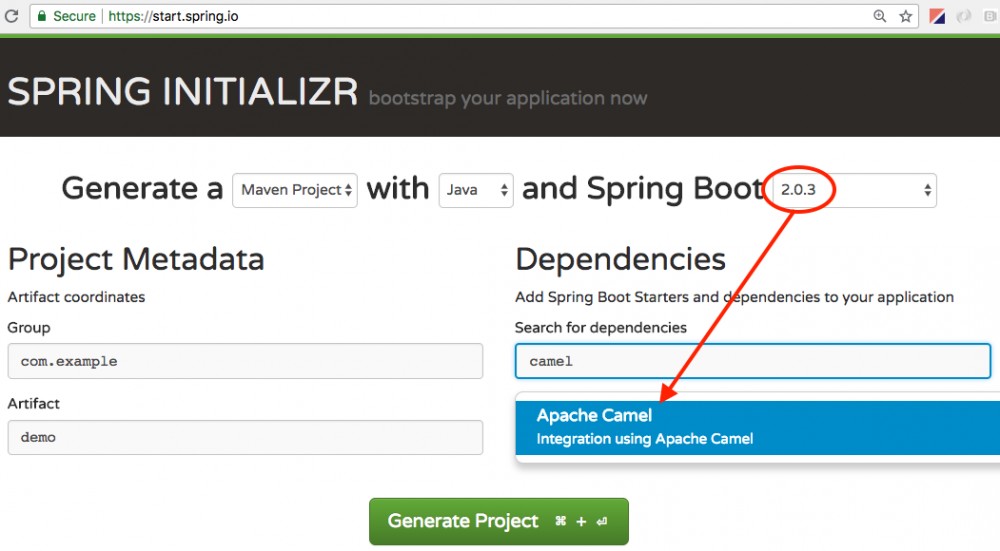Click the Group label
1000x551 pixels.
pyautogui.click(x=29, y=327)
